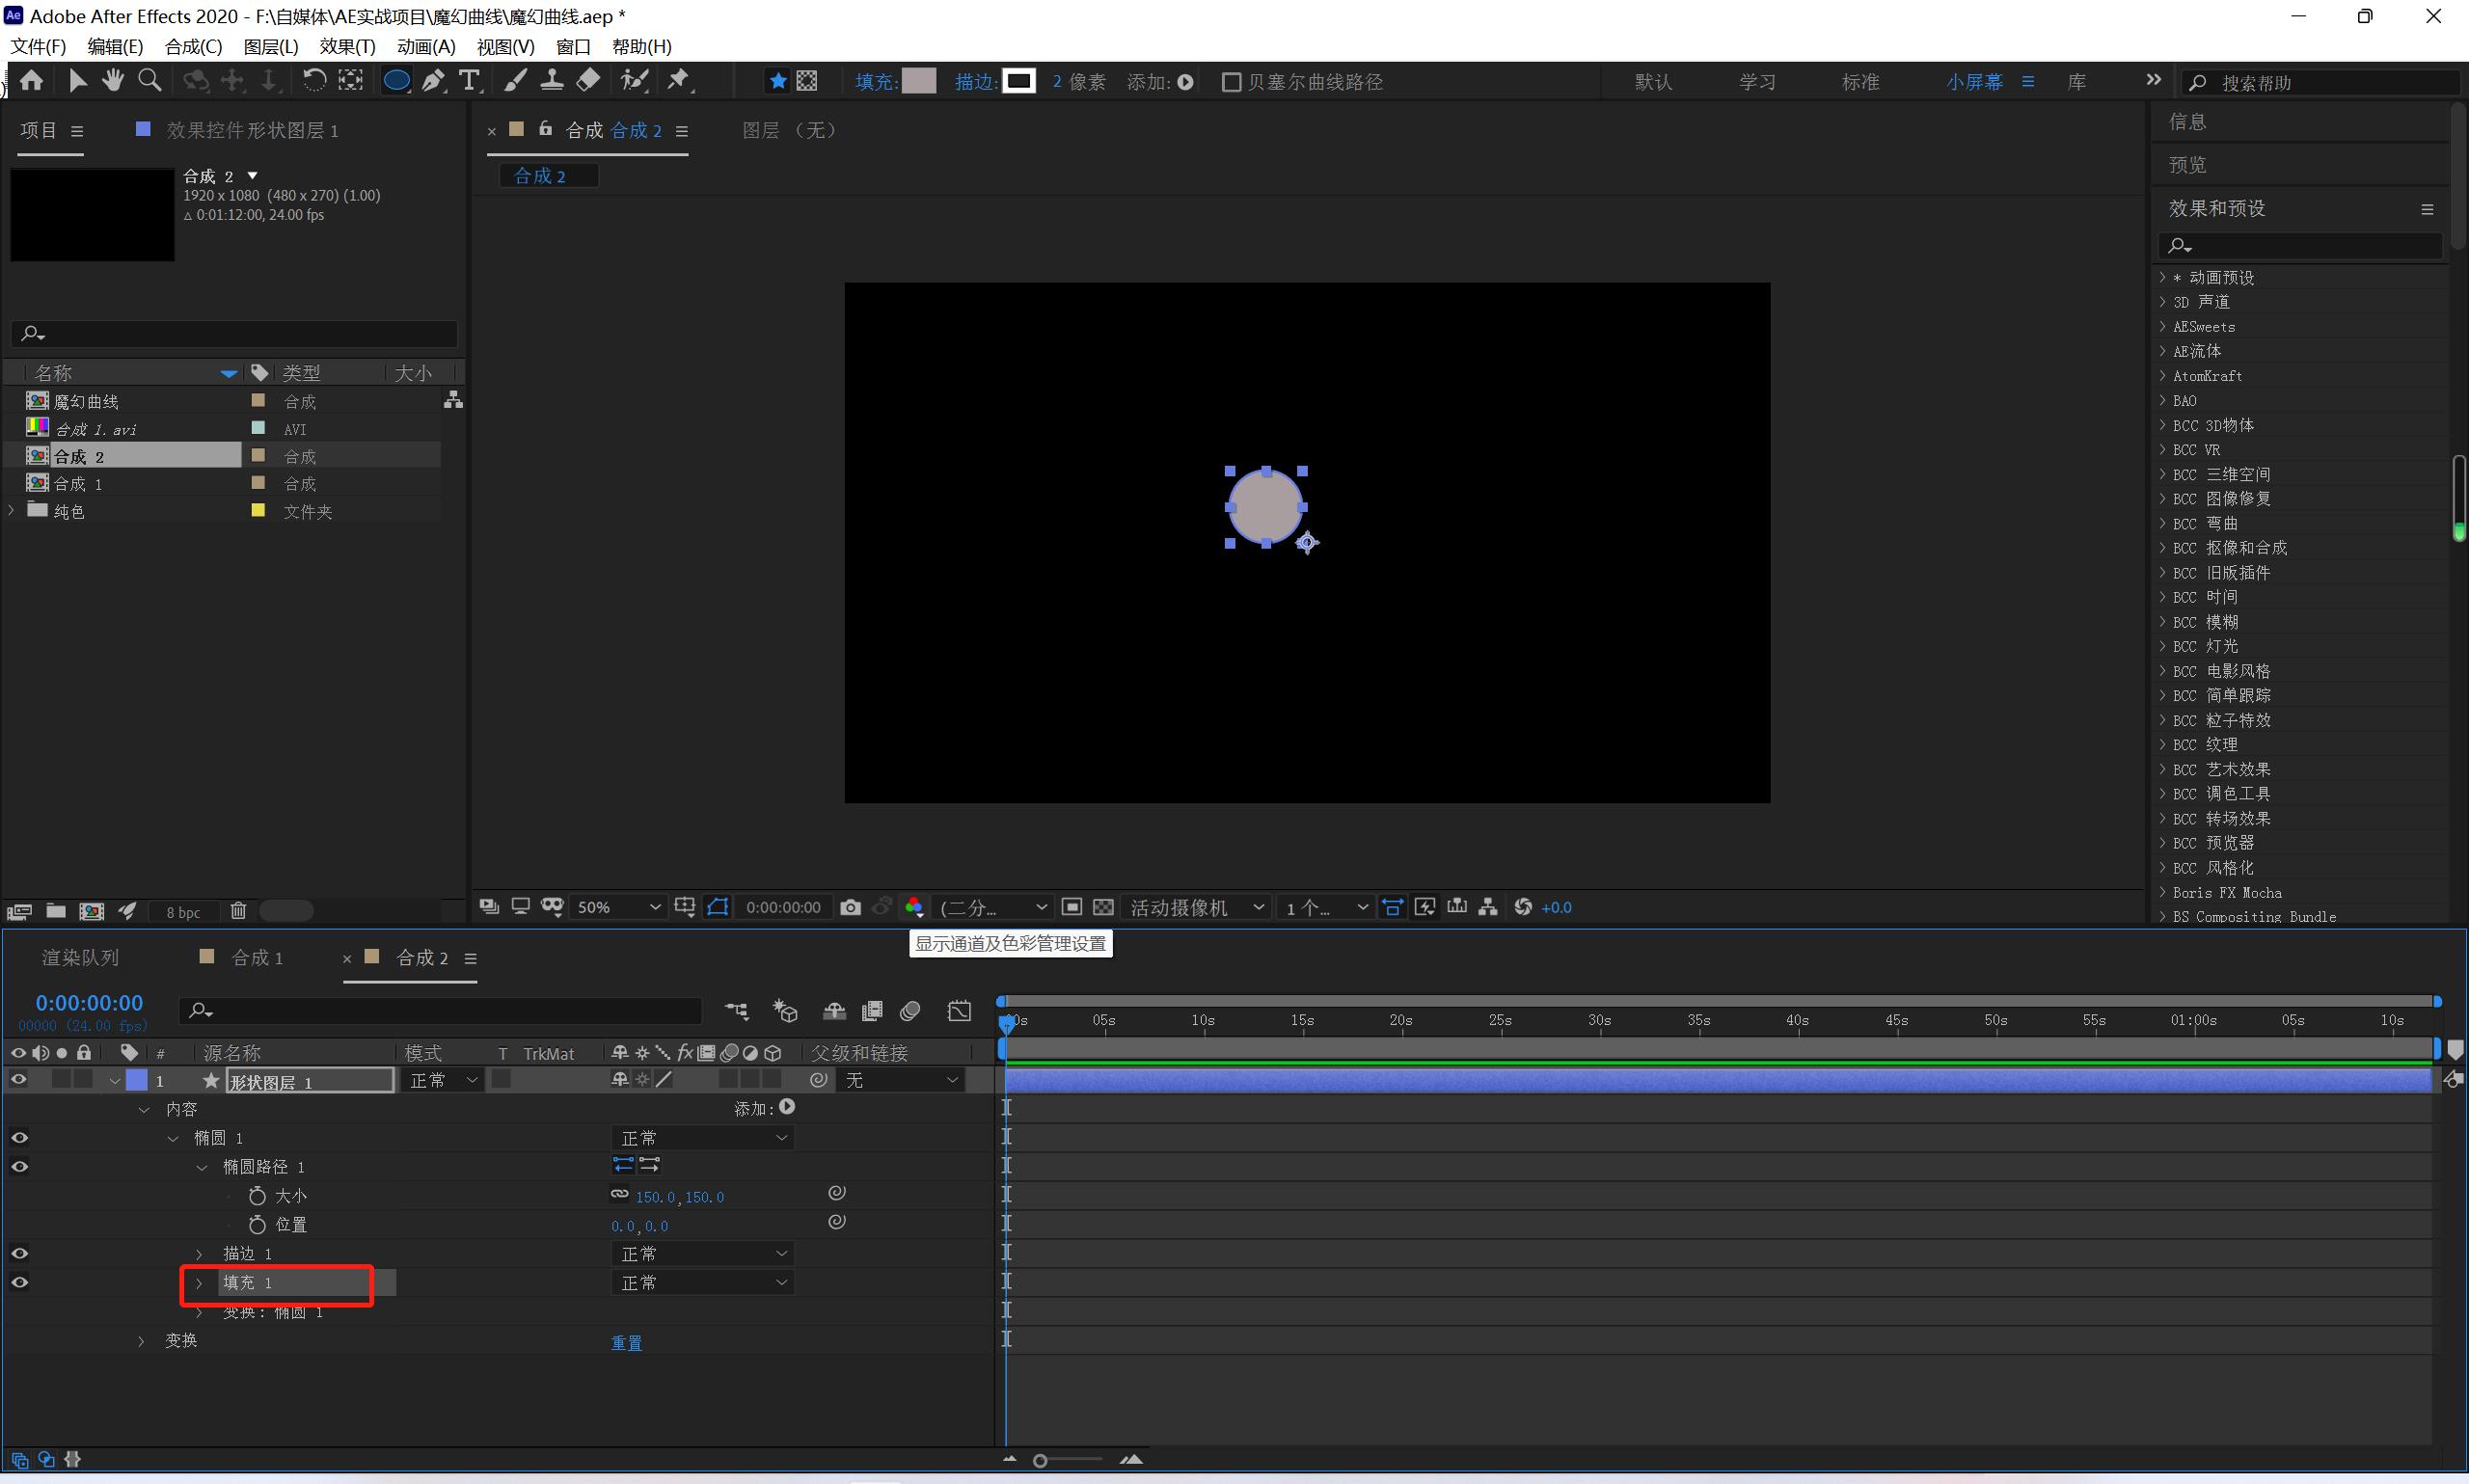This screenshot has height=1484, width=2469.
Task: Toggle mask and shape path visibility
Action: pos(717,907)
